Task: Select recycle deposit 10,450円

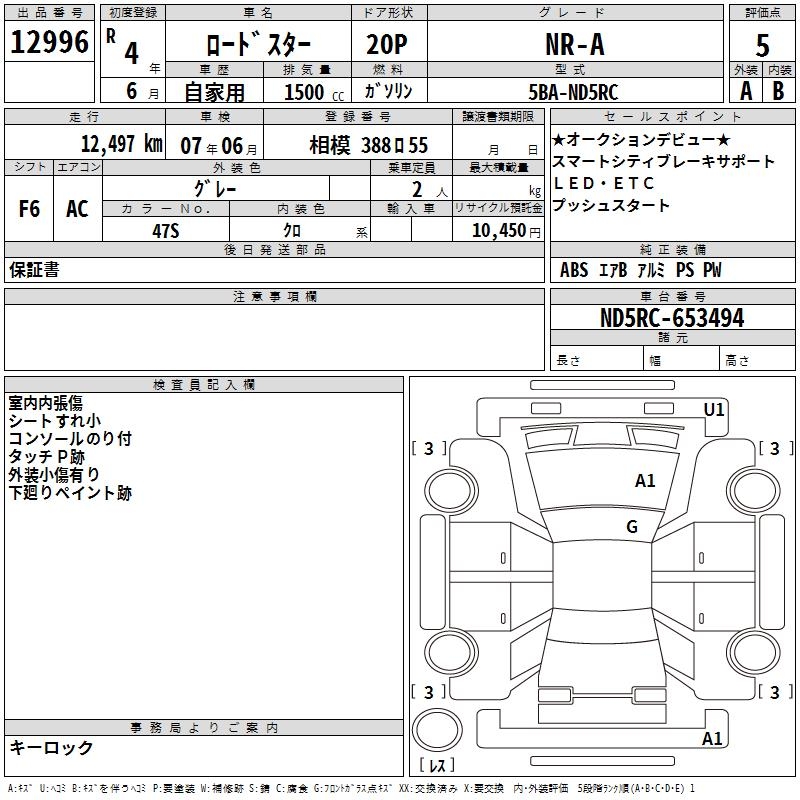Action: pos(506,231)
